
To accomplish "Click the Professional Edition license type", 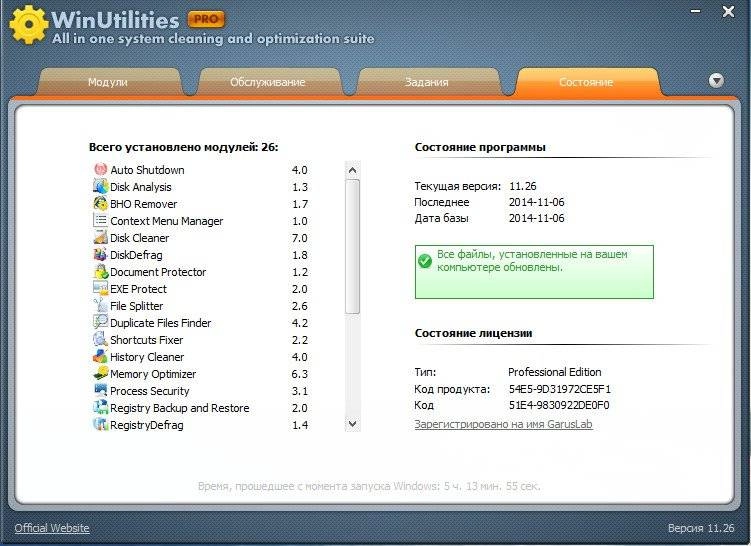I will 555,372.
